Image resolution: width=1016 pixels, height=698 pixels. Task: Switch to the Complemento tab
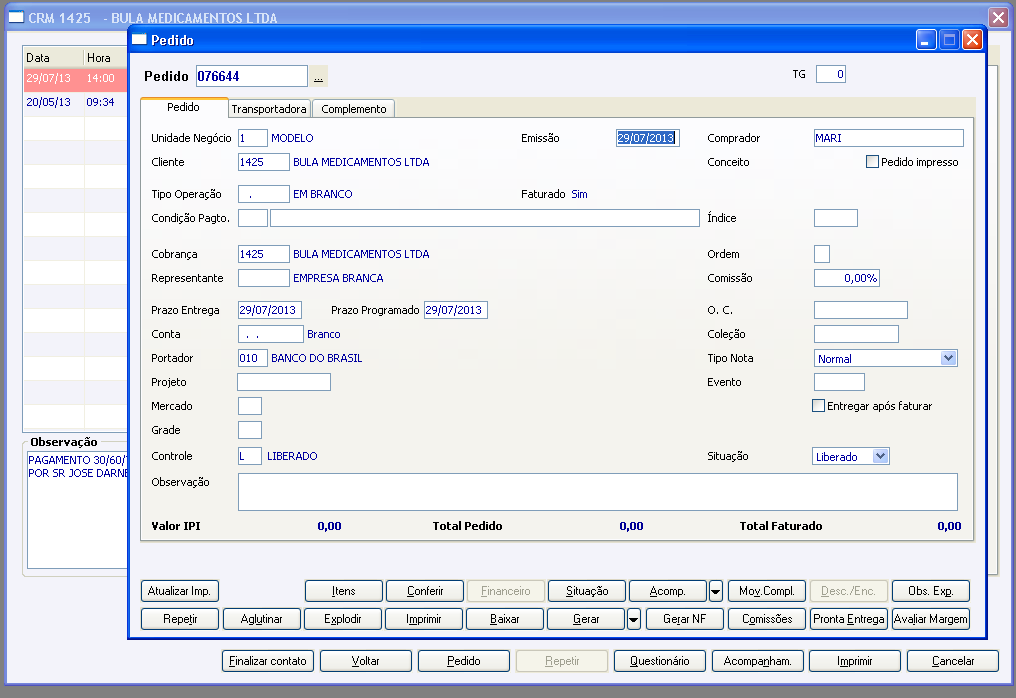click(354, 109)
